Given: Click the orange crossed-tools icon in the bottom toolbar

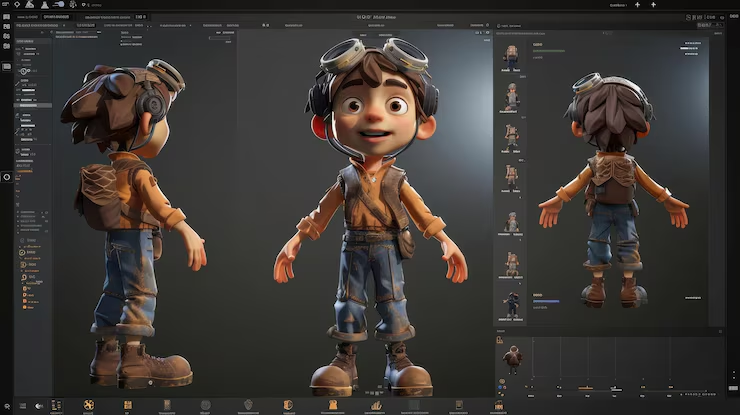Looking at the screenshot, I should pos(89,406).
